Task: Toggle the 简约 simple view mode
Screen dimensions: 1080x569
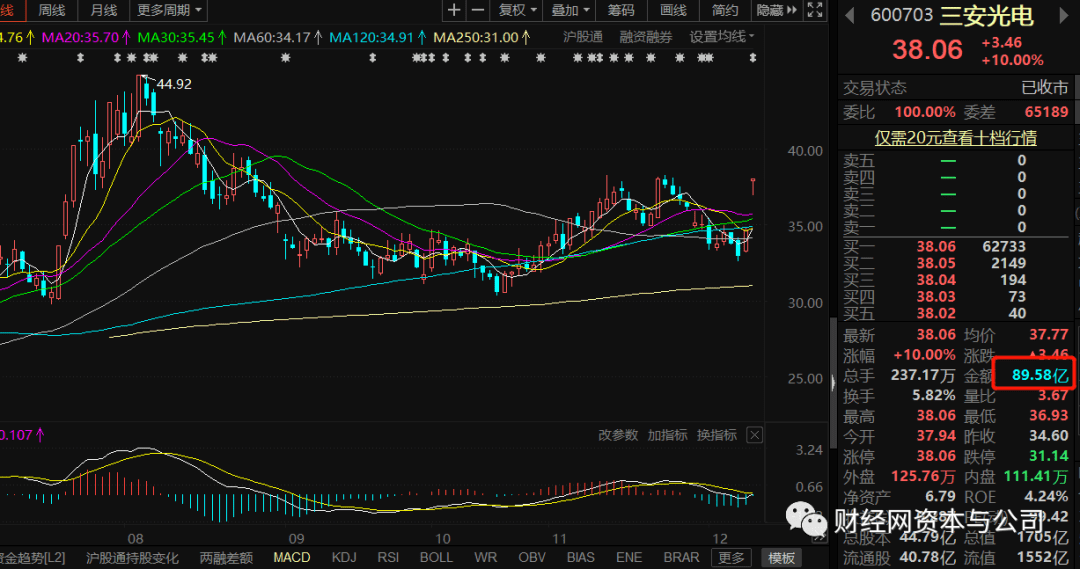Action: point(725,10)
